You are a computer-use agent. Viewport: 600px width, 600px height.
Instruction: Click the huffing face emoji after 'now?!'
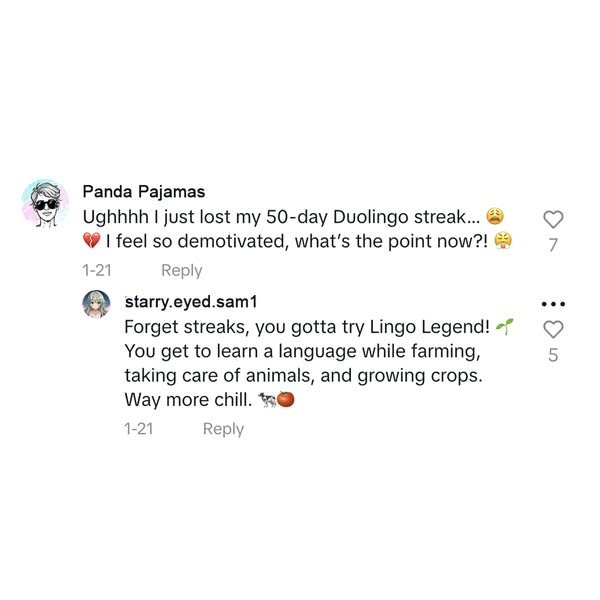[x=502, y=241]
